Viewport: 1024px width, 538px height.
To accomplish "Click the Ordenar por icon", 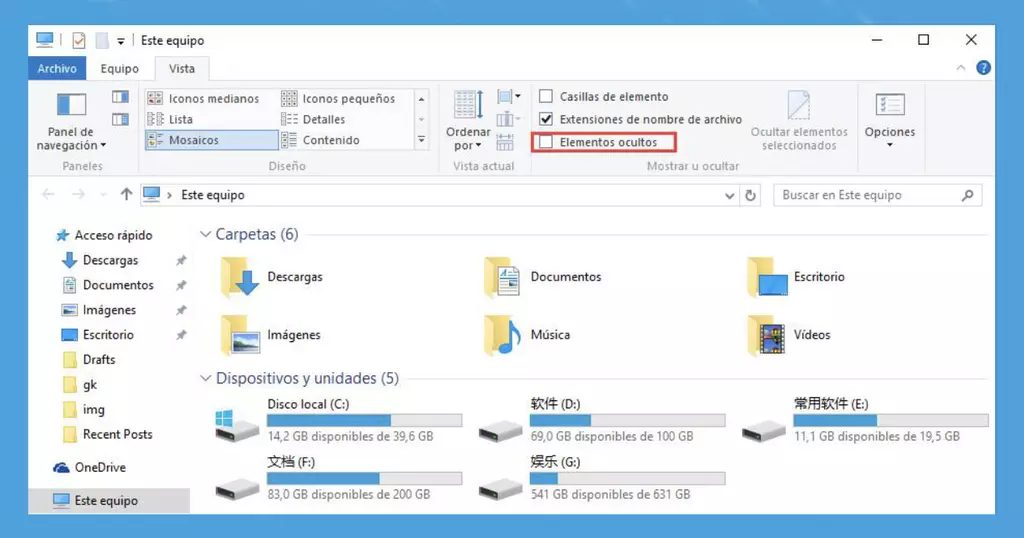I will (x=468, y=105).
